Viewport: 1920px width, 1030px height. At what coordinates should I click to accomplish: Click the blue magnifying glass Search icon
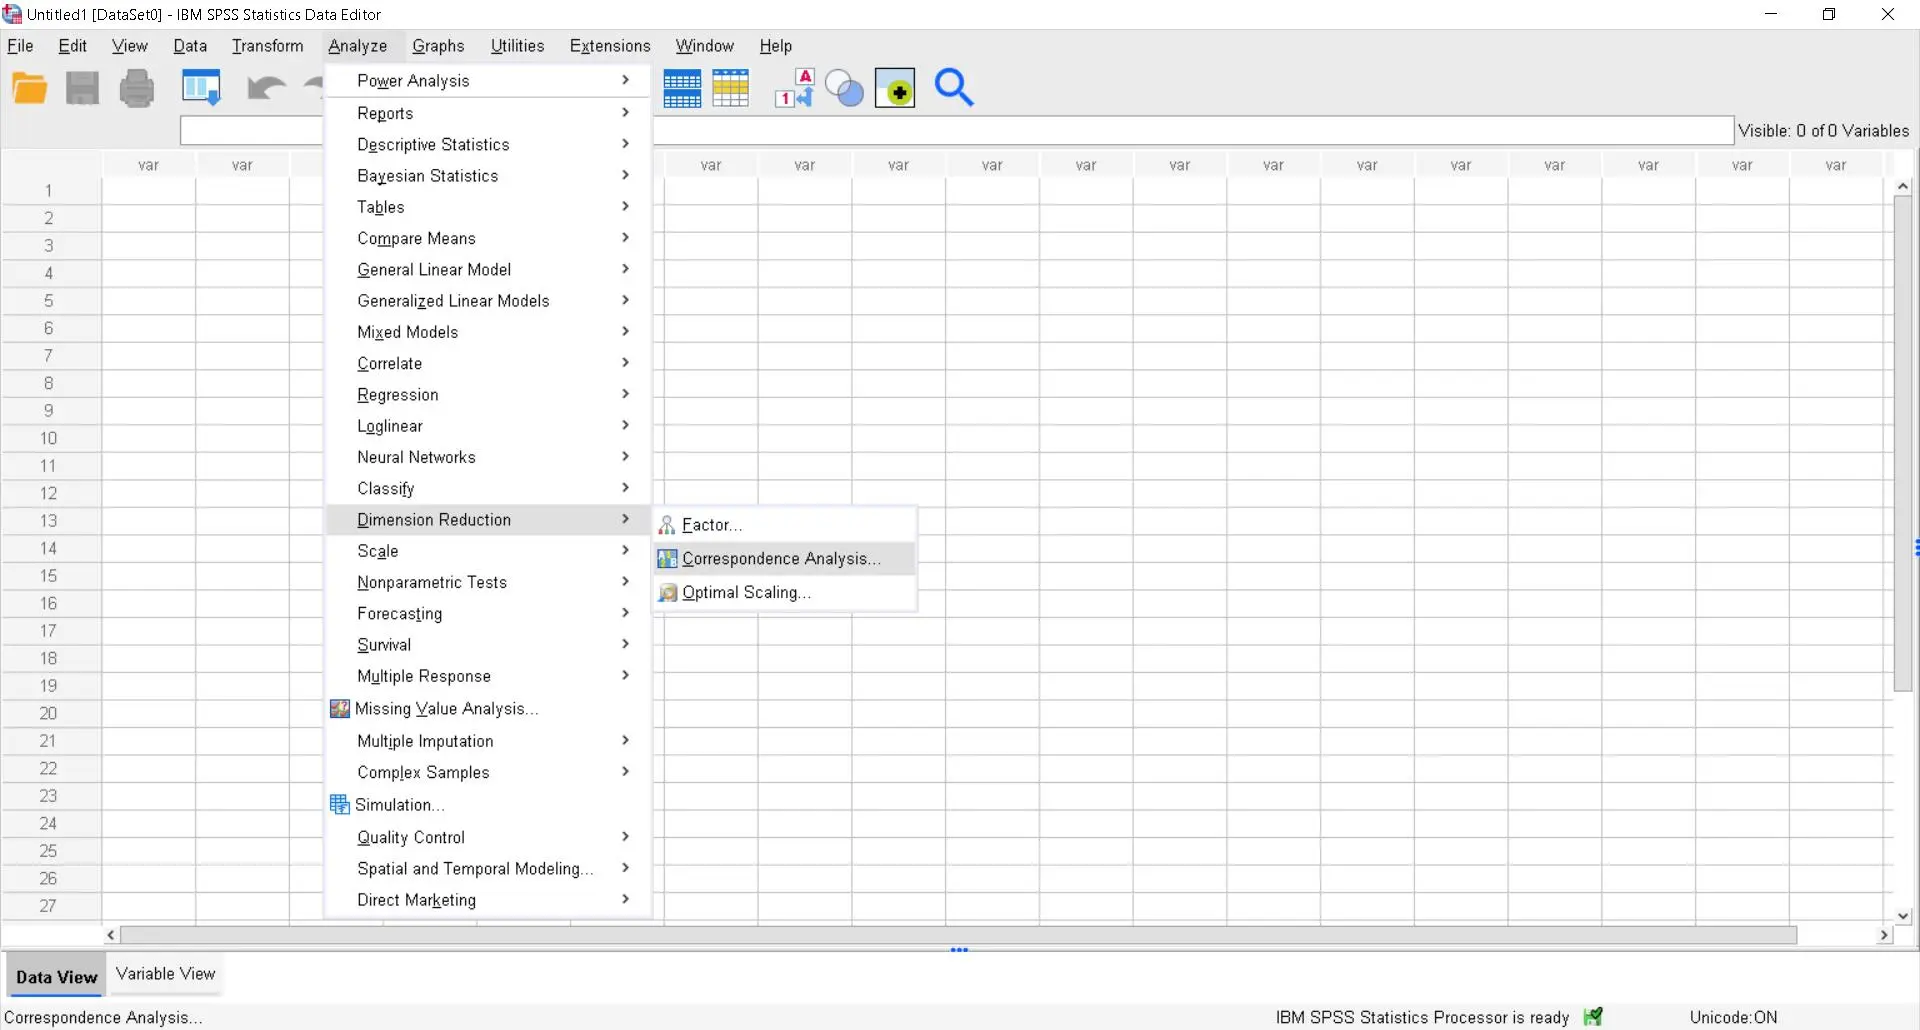coord(953,89)
